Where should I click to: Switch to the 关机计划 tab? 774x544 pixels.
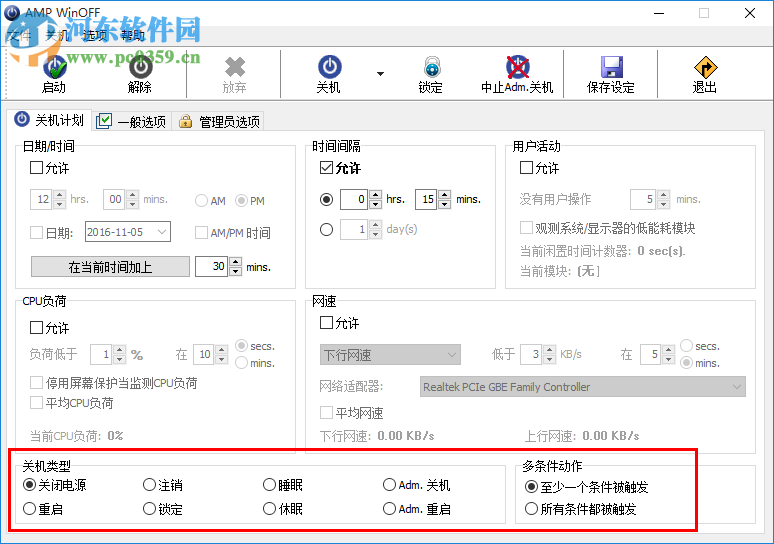(50, 120)
